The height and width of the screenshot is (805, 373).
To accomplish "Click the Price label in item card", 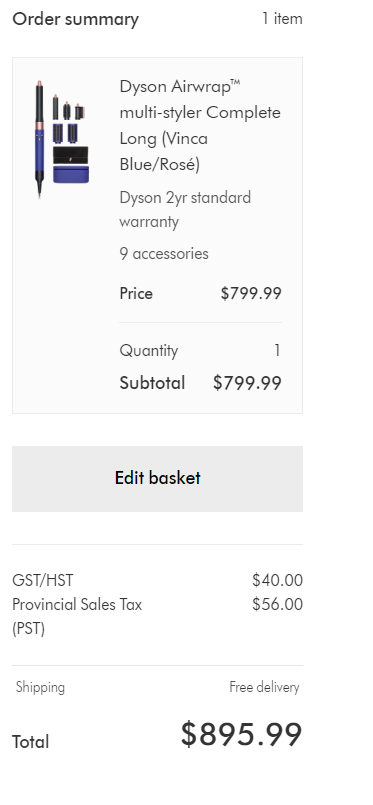I will (136, 294).
